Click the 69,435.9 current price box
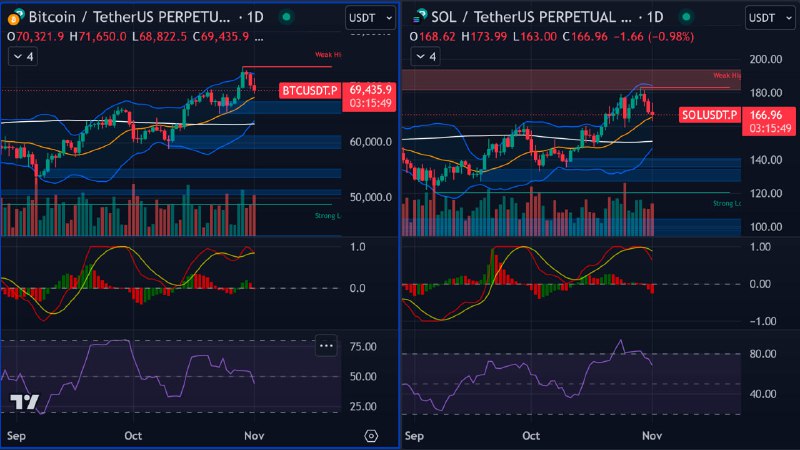Viewport: 800px width, 450px height. tap(370, 96)
